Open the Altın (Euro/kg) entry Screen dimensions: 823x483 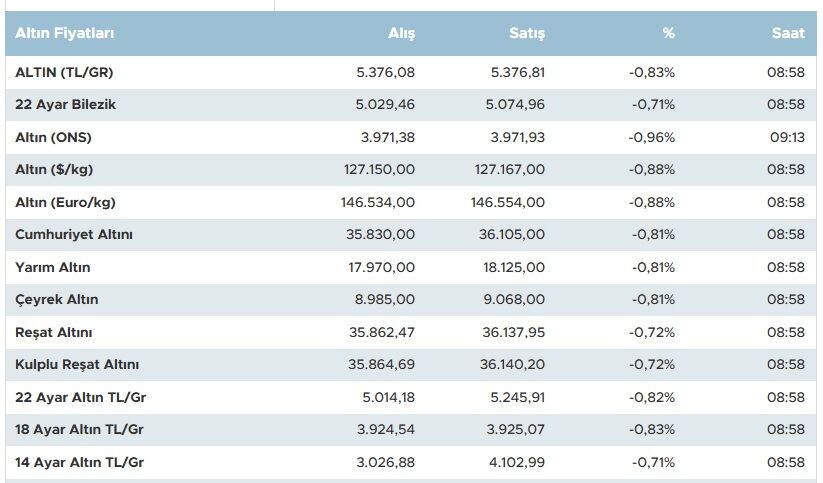65,202
